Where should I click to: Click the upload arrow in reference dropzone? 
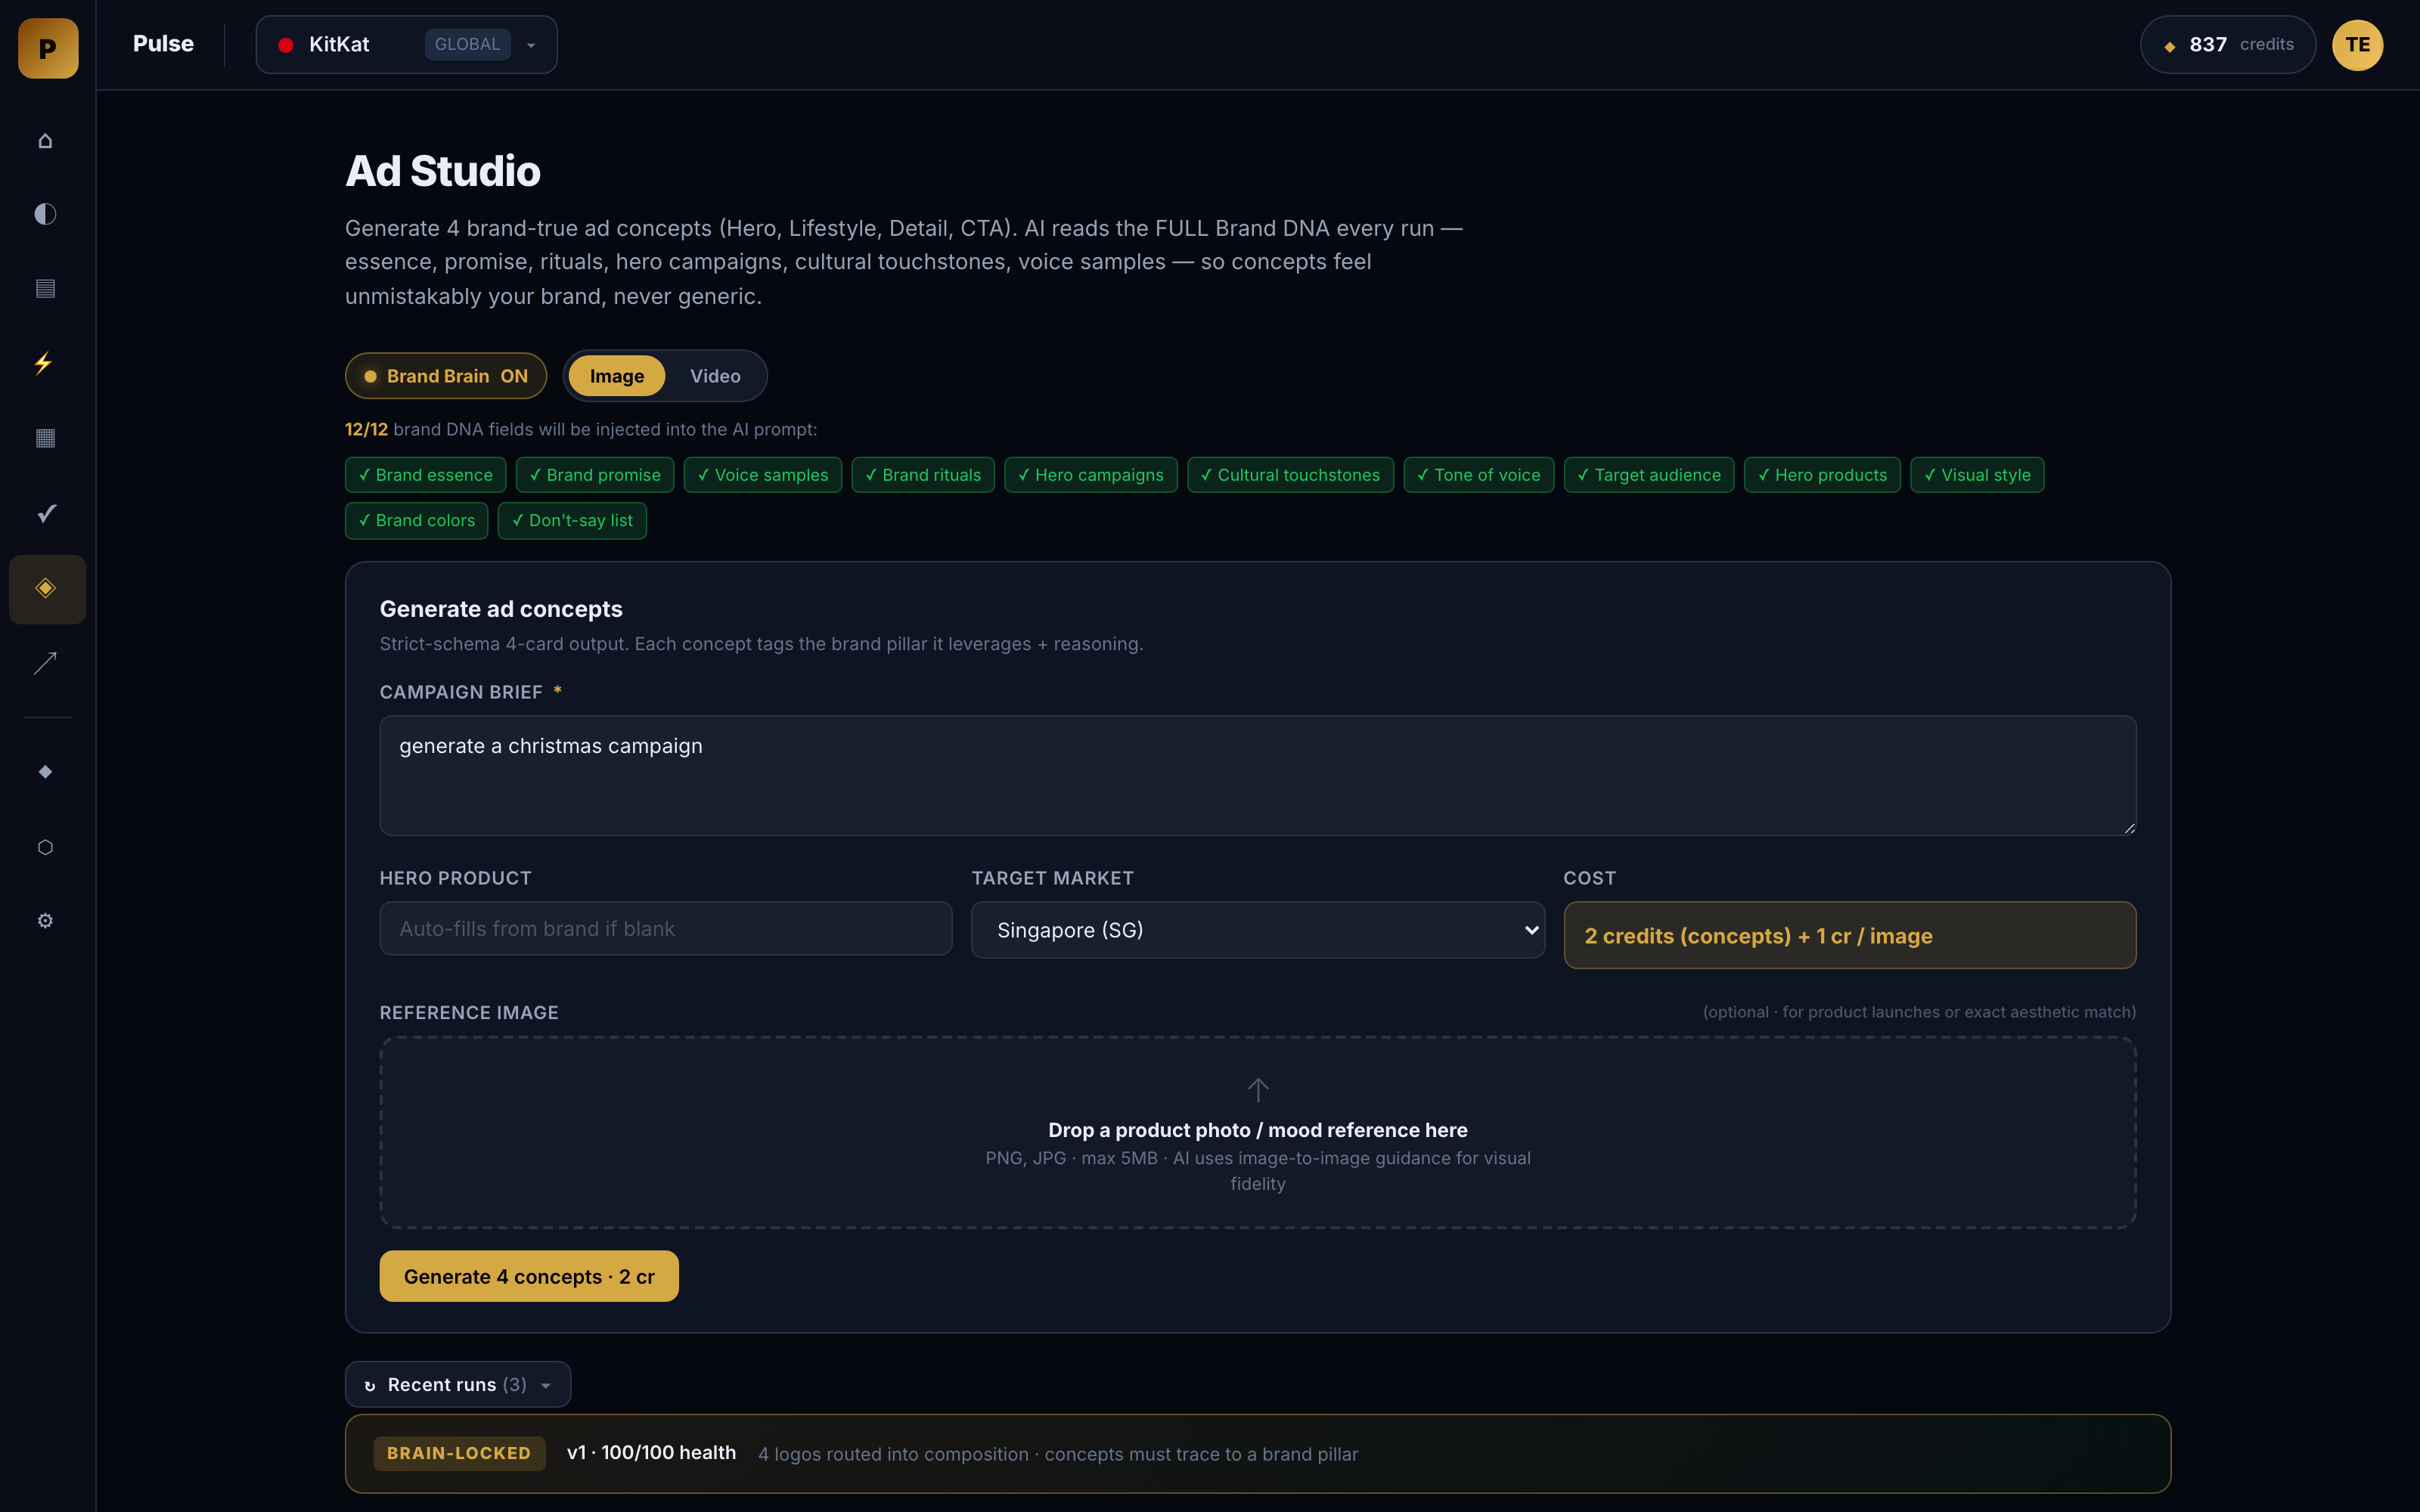1258,1089
